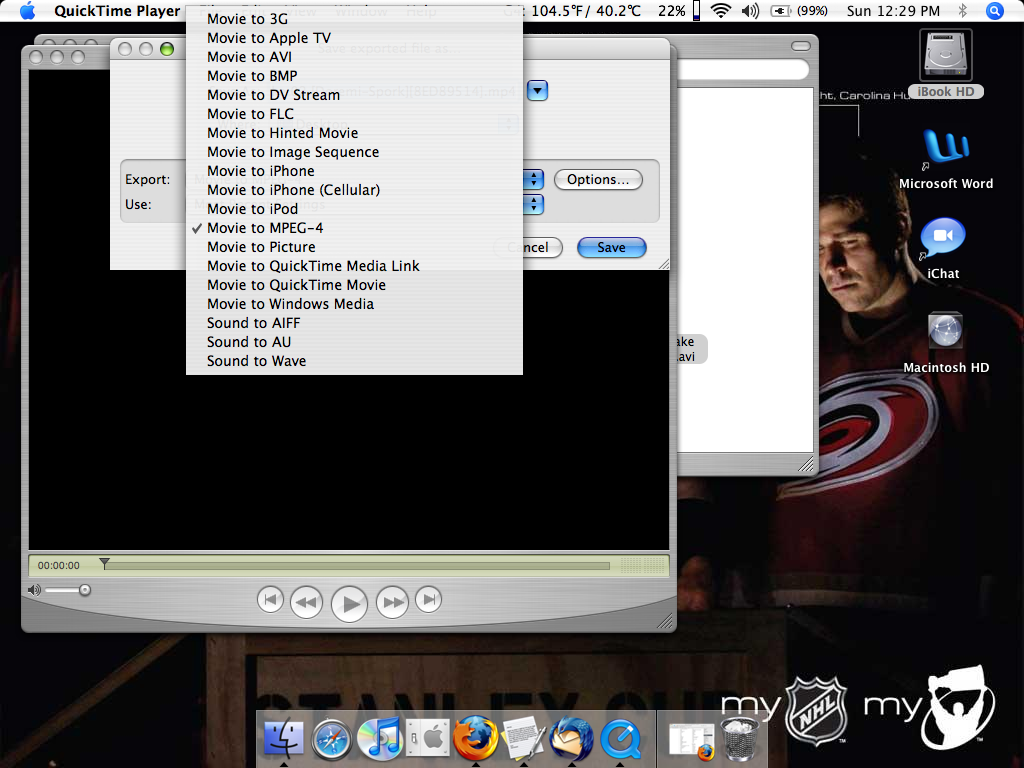Select the iBook HD desktop drive
This screenshot has height=768, width=1024.
pyautogui.click(x=945, y=63)
